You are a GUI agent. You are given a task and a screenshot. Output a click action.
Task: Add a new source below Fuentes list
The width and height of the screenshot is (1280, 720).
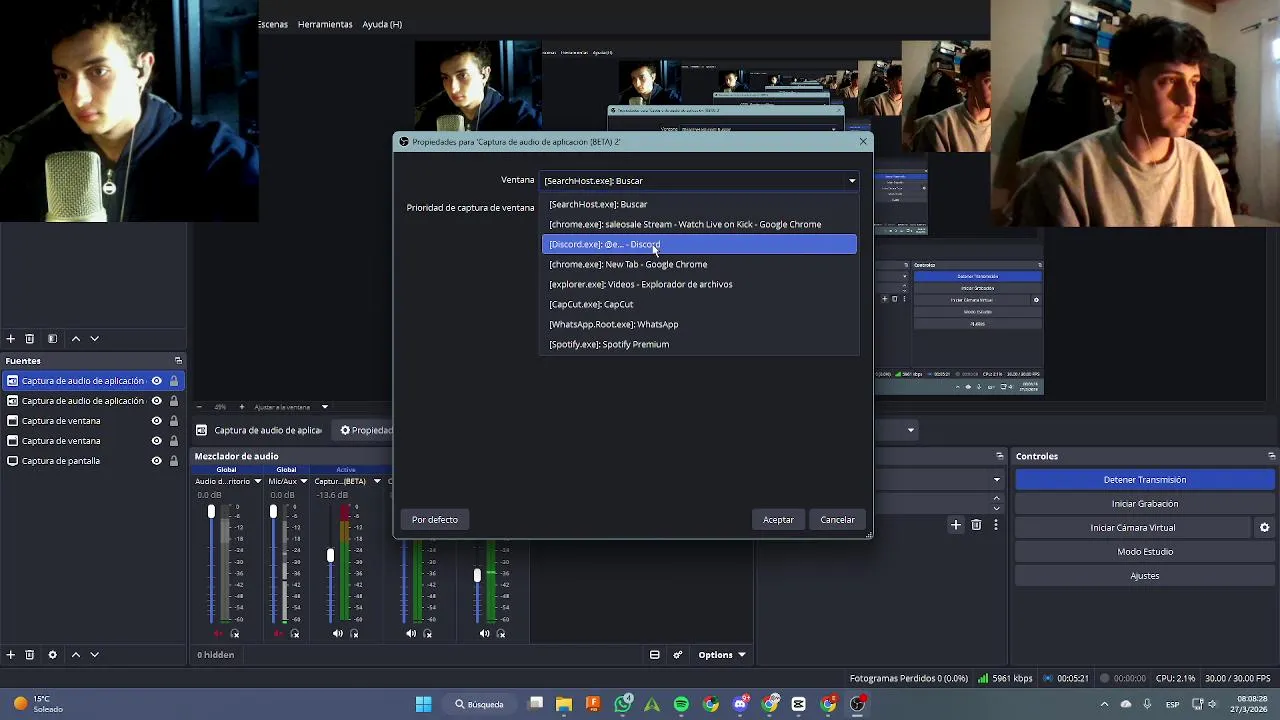[x=10, y=655]
